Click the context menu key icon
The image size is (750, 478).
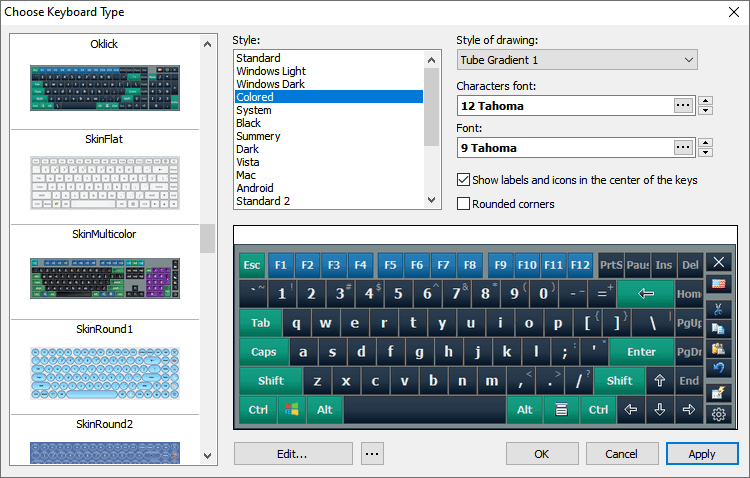point(561,410)
